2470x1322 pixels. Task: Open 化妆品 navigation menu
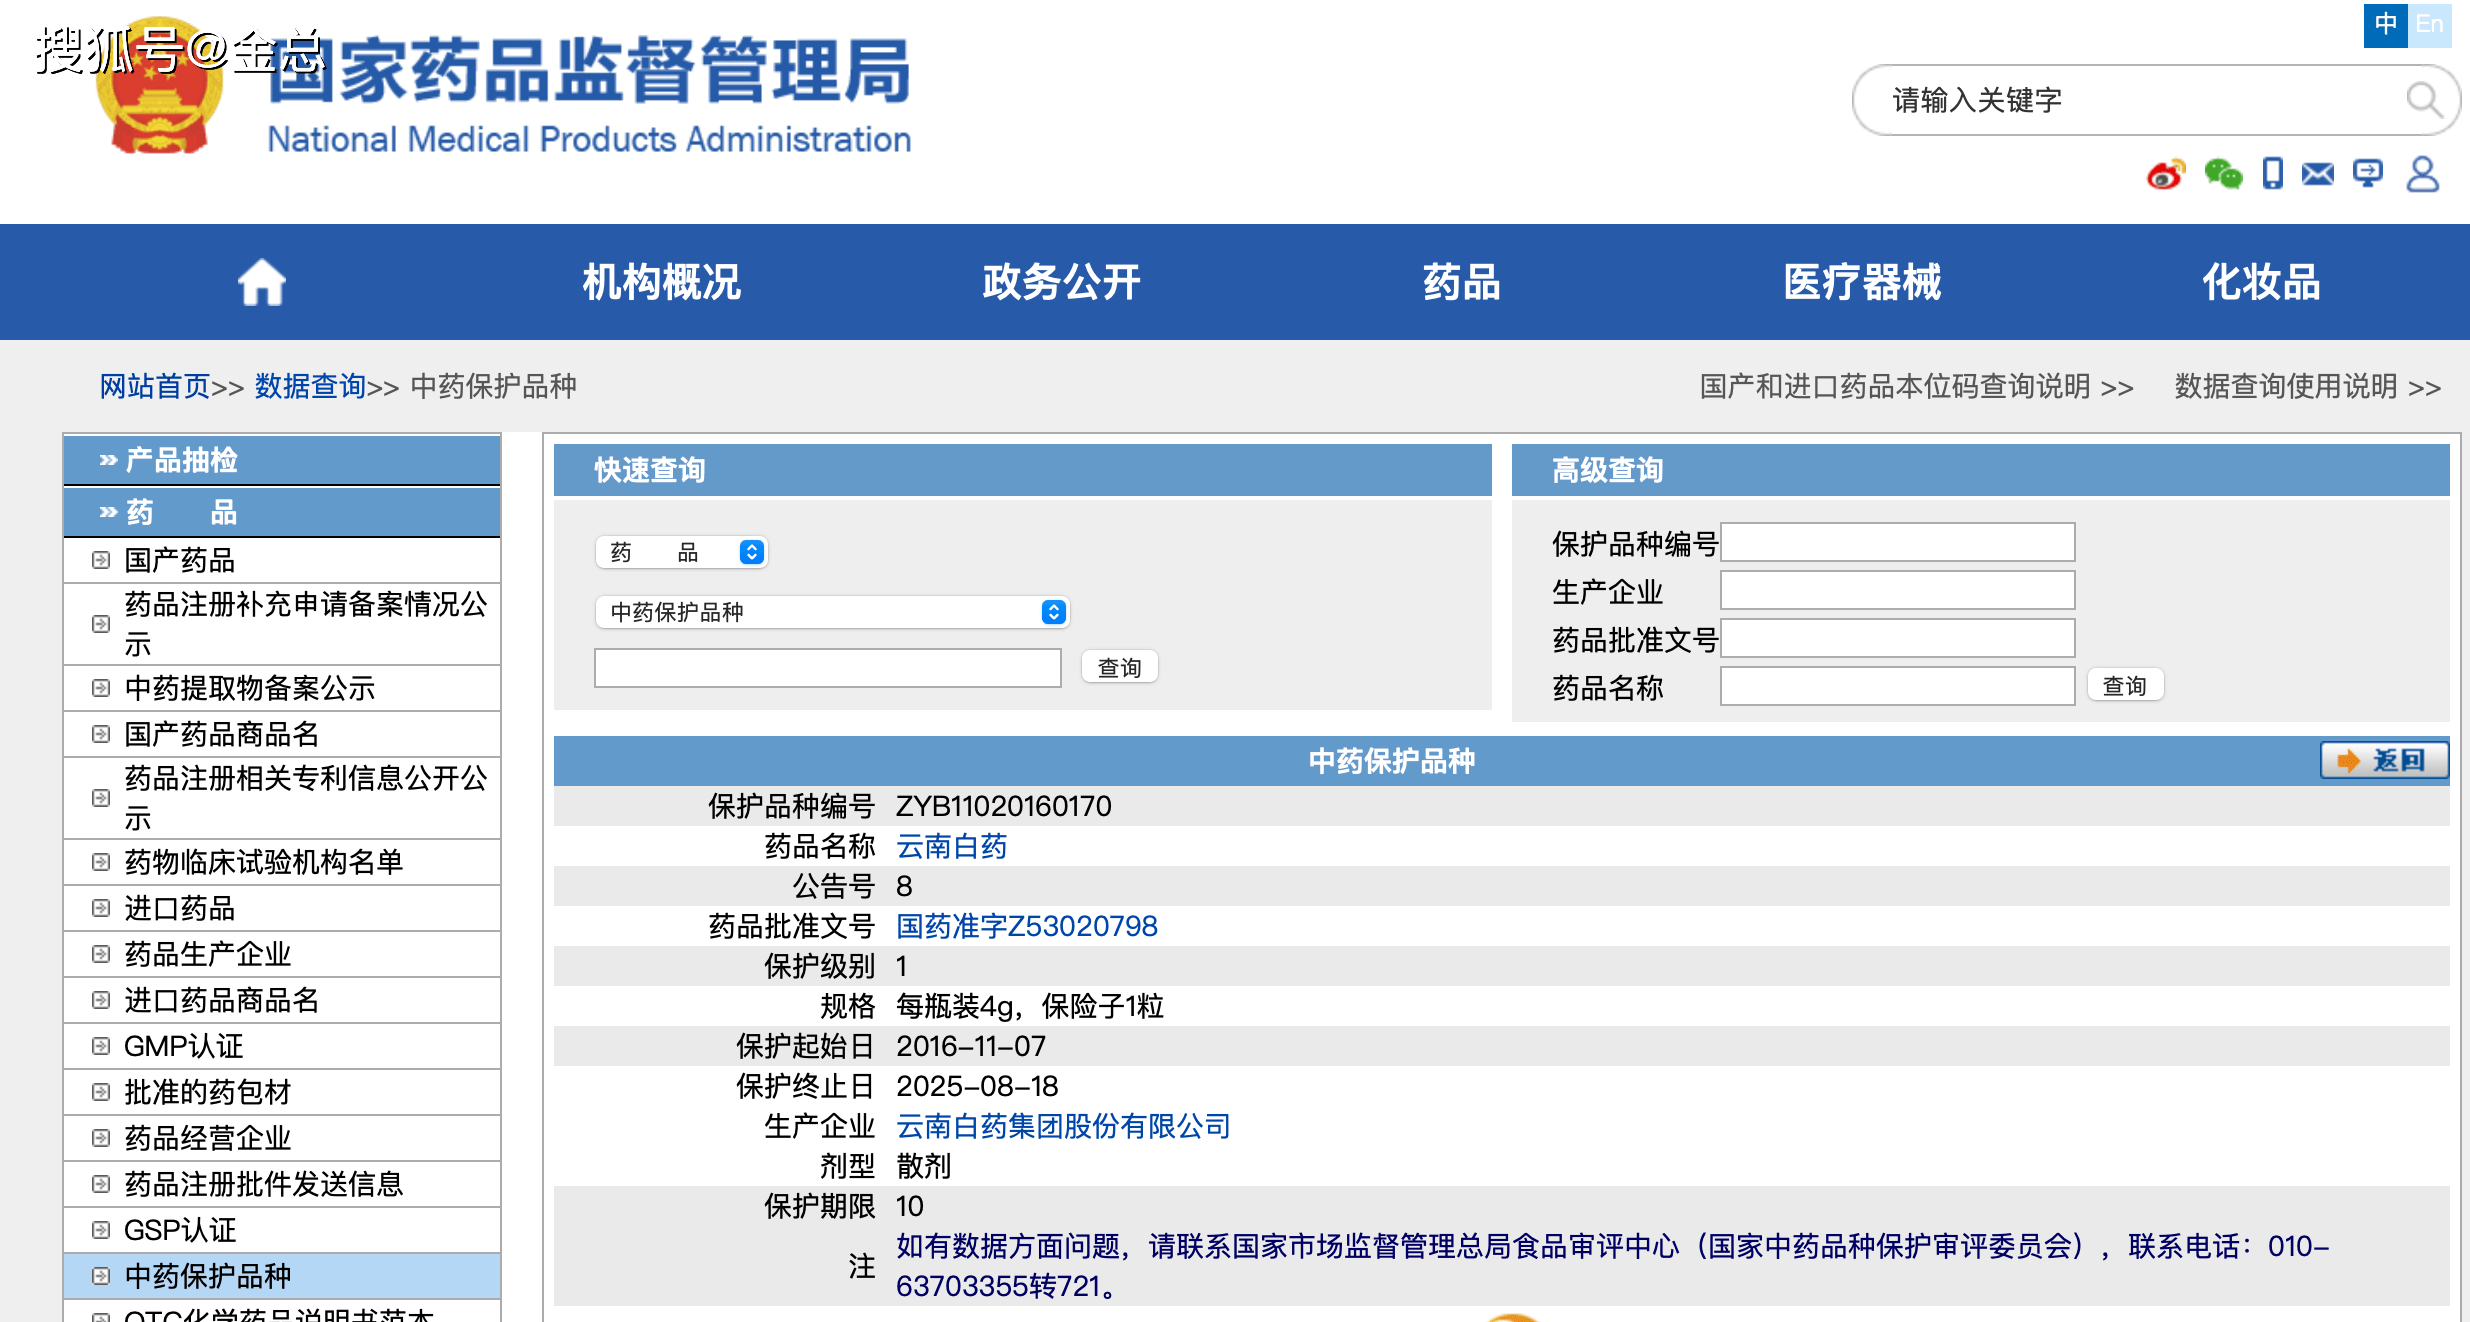coord(2262,282)
